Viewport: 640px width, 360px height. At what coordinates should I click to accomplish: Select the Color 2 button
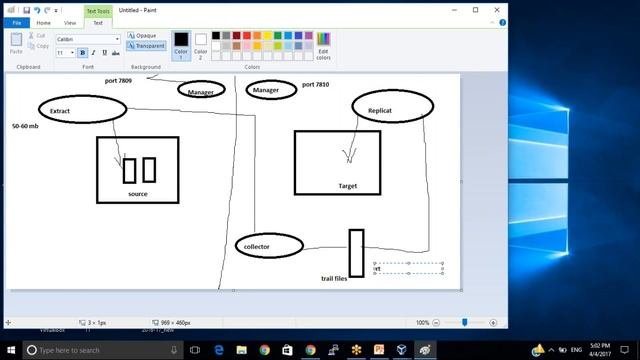click(200, 46)
